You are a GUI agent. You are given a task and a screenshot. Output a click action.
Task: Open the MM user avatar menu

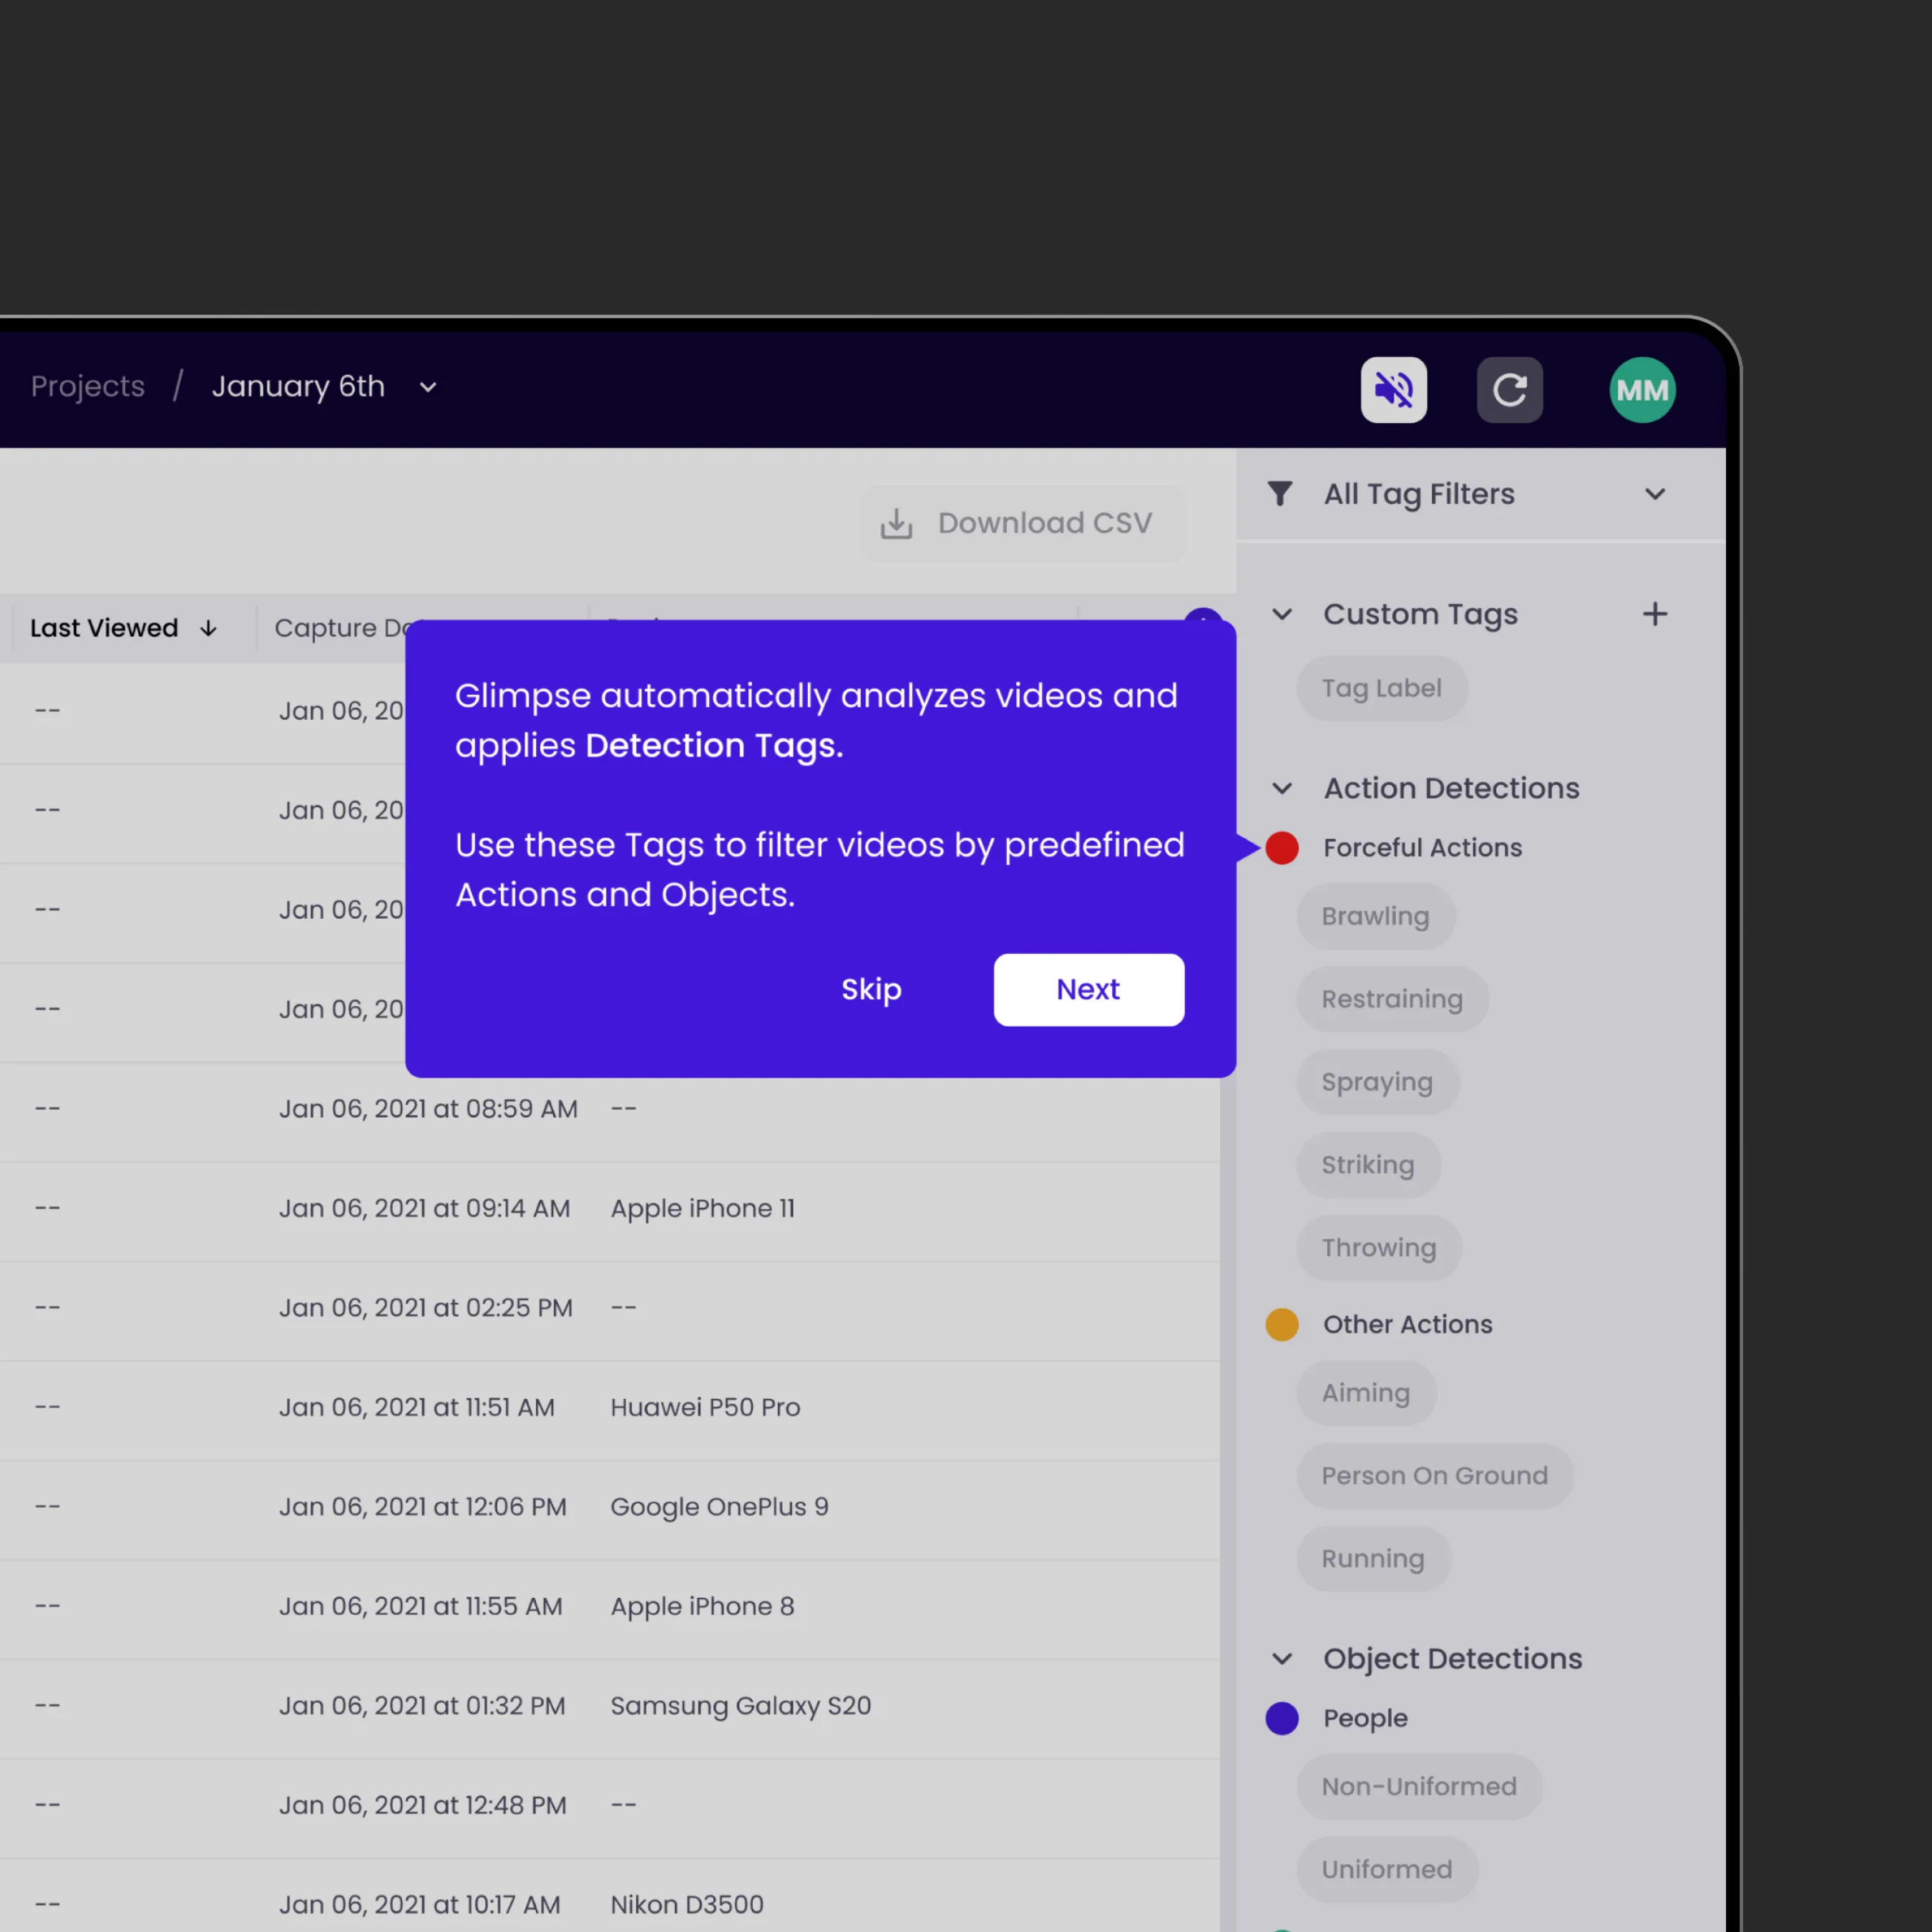(1642, 390)
